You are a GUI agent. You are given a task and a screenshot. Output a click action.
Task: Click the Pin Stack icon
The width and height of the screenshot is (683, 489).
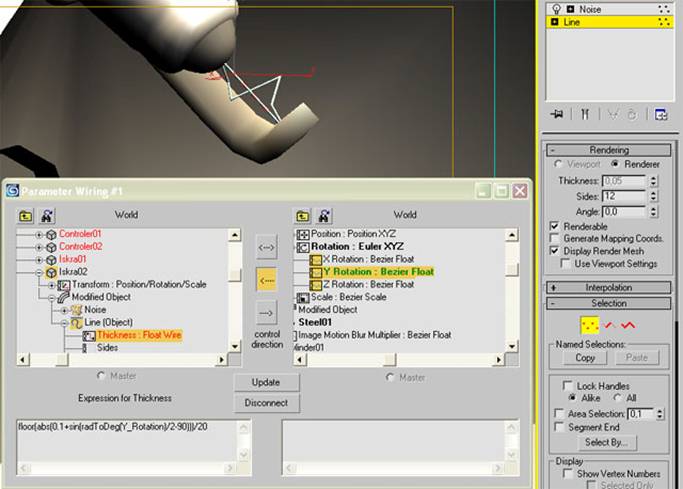pyautogui.click(x=557, y=114)
